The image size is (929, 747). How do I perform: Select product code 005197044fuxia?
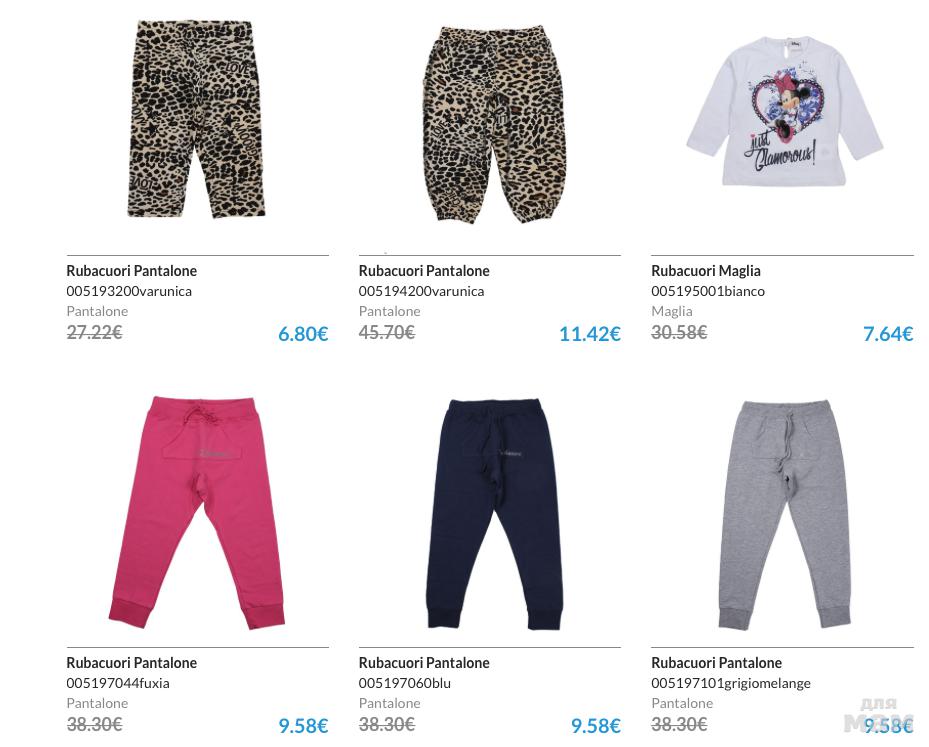[118, 683]
